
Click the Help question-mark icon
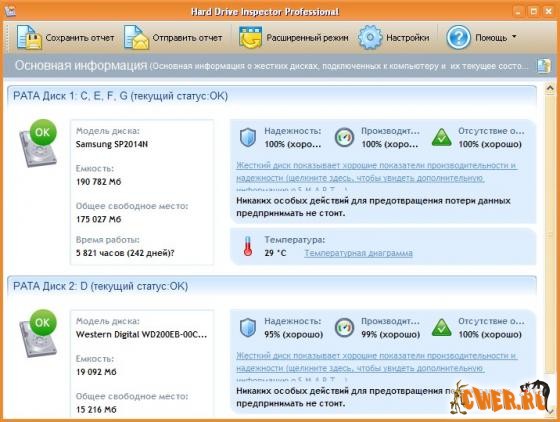pos(458,37)
